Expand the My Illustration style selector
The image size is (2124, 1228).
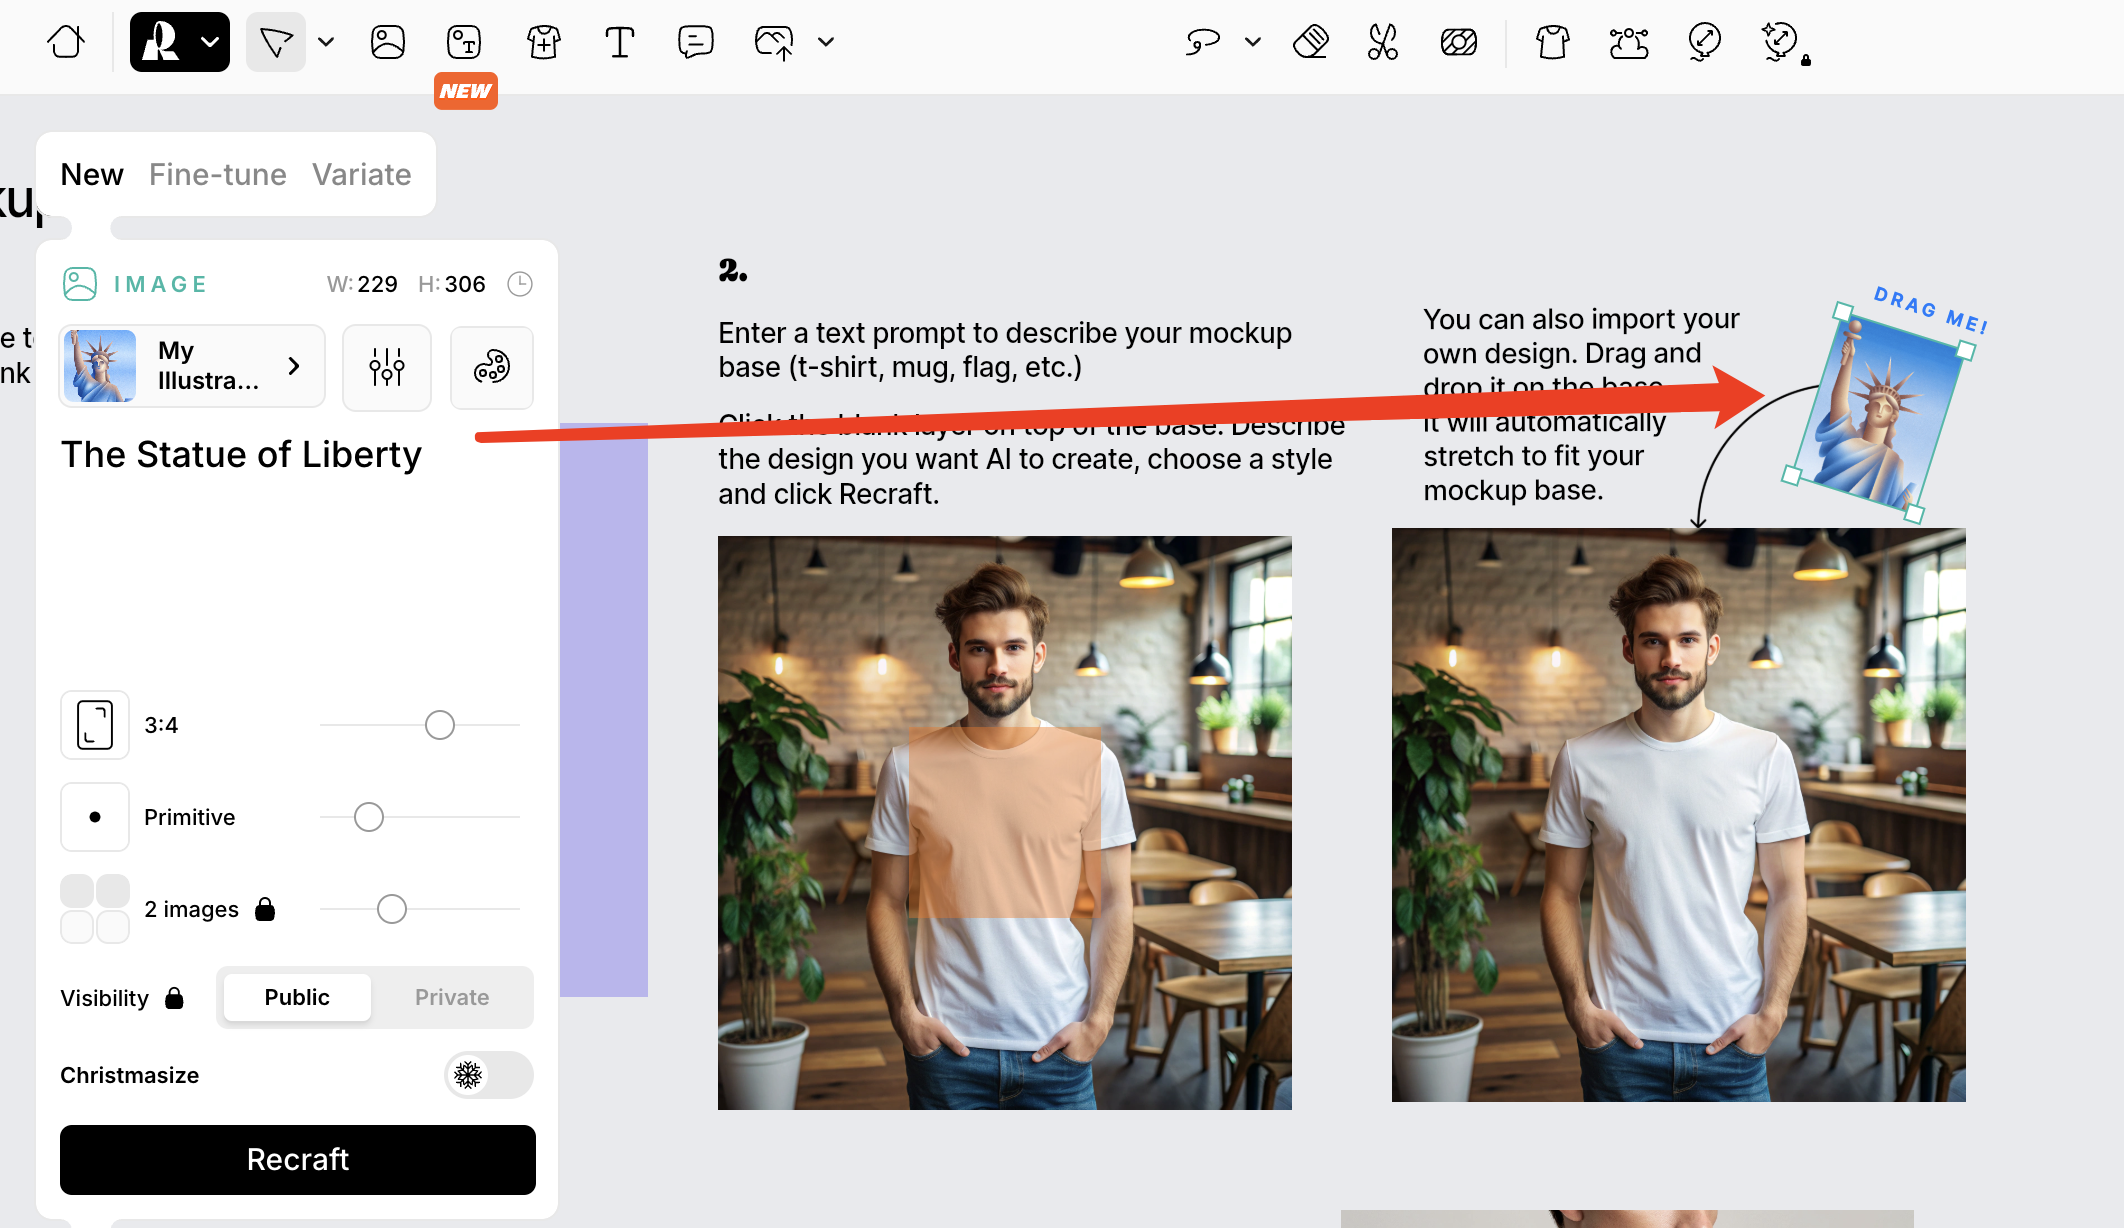[x=192, y=366]
